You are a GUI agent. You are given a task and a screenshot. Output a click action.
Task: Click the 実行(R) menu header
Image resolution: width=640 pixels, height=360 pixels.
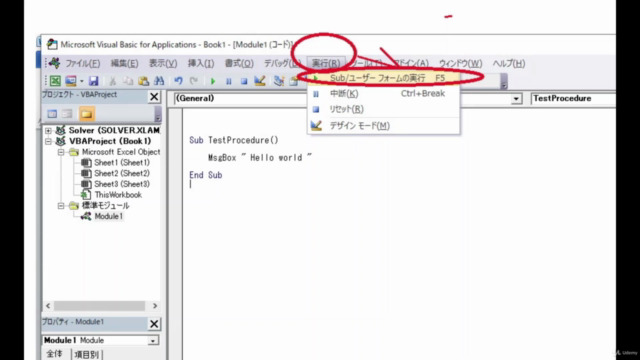click(326, 63)
